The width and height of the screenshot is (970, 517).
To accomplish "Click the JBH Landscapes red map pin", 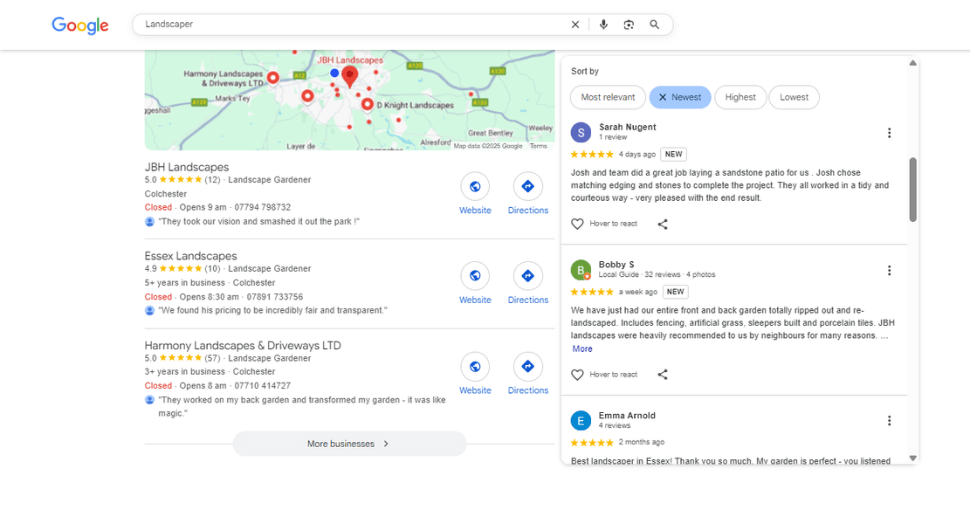I will click(x=350, y=77).
